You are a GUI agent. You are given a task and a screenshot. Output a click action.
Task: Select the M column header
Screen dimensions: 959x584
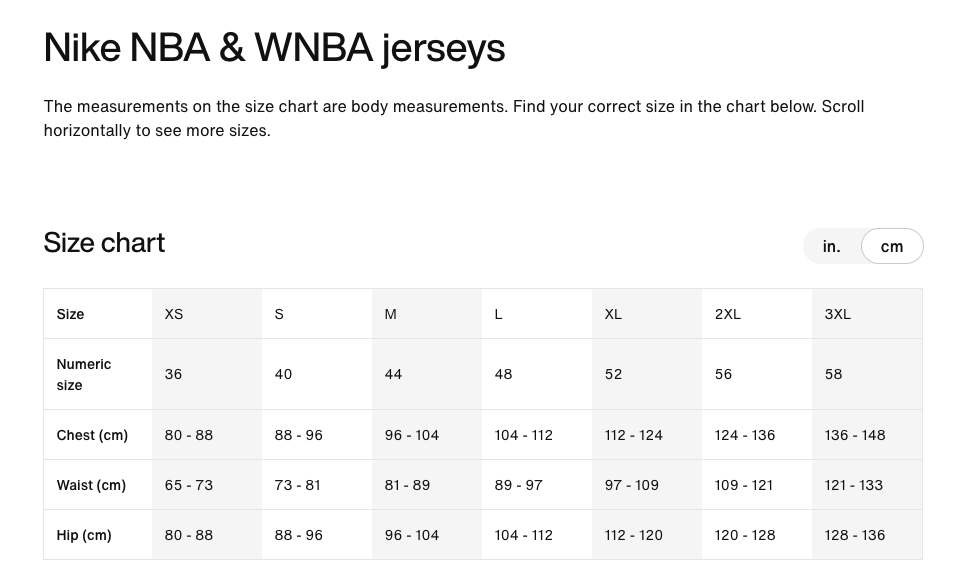pos(389,313)
